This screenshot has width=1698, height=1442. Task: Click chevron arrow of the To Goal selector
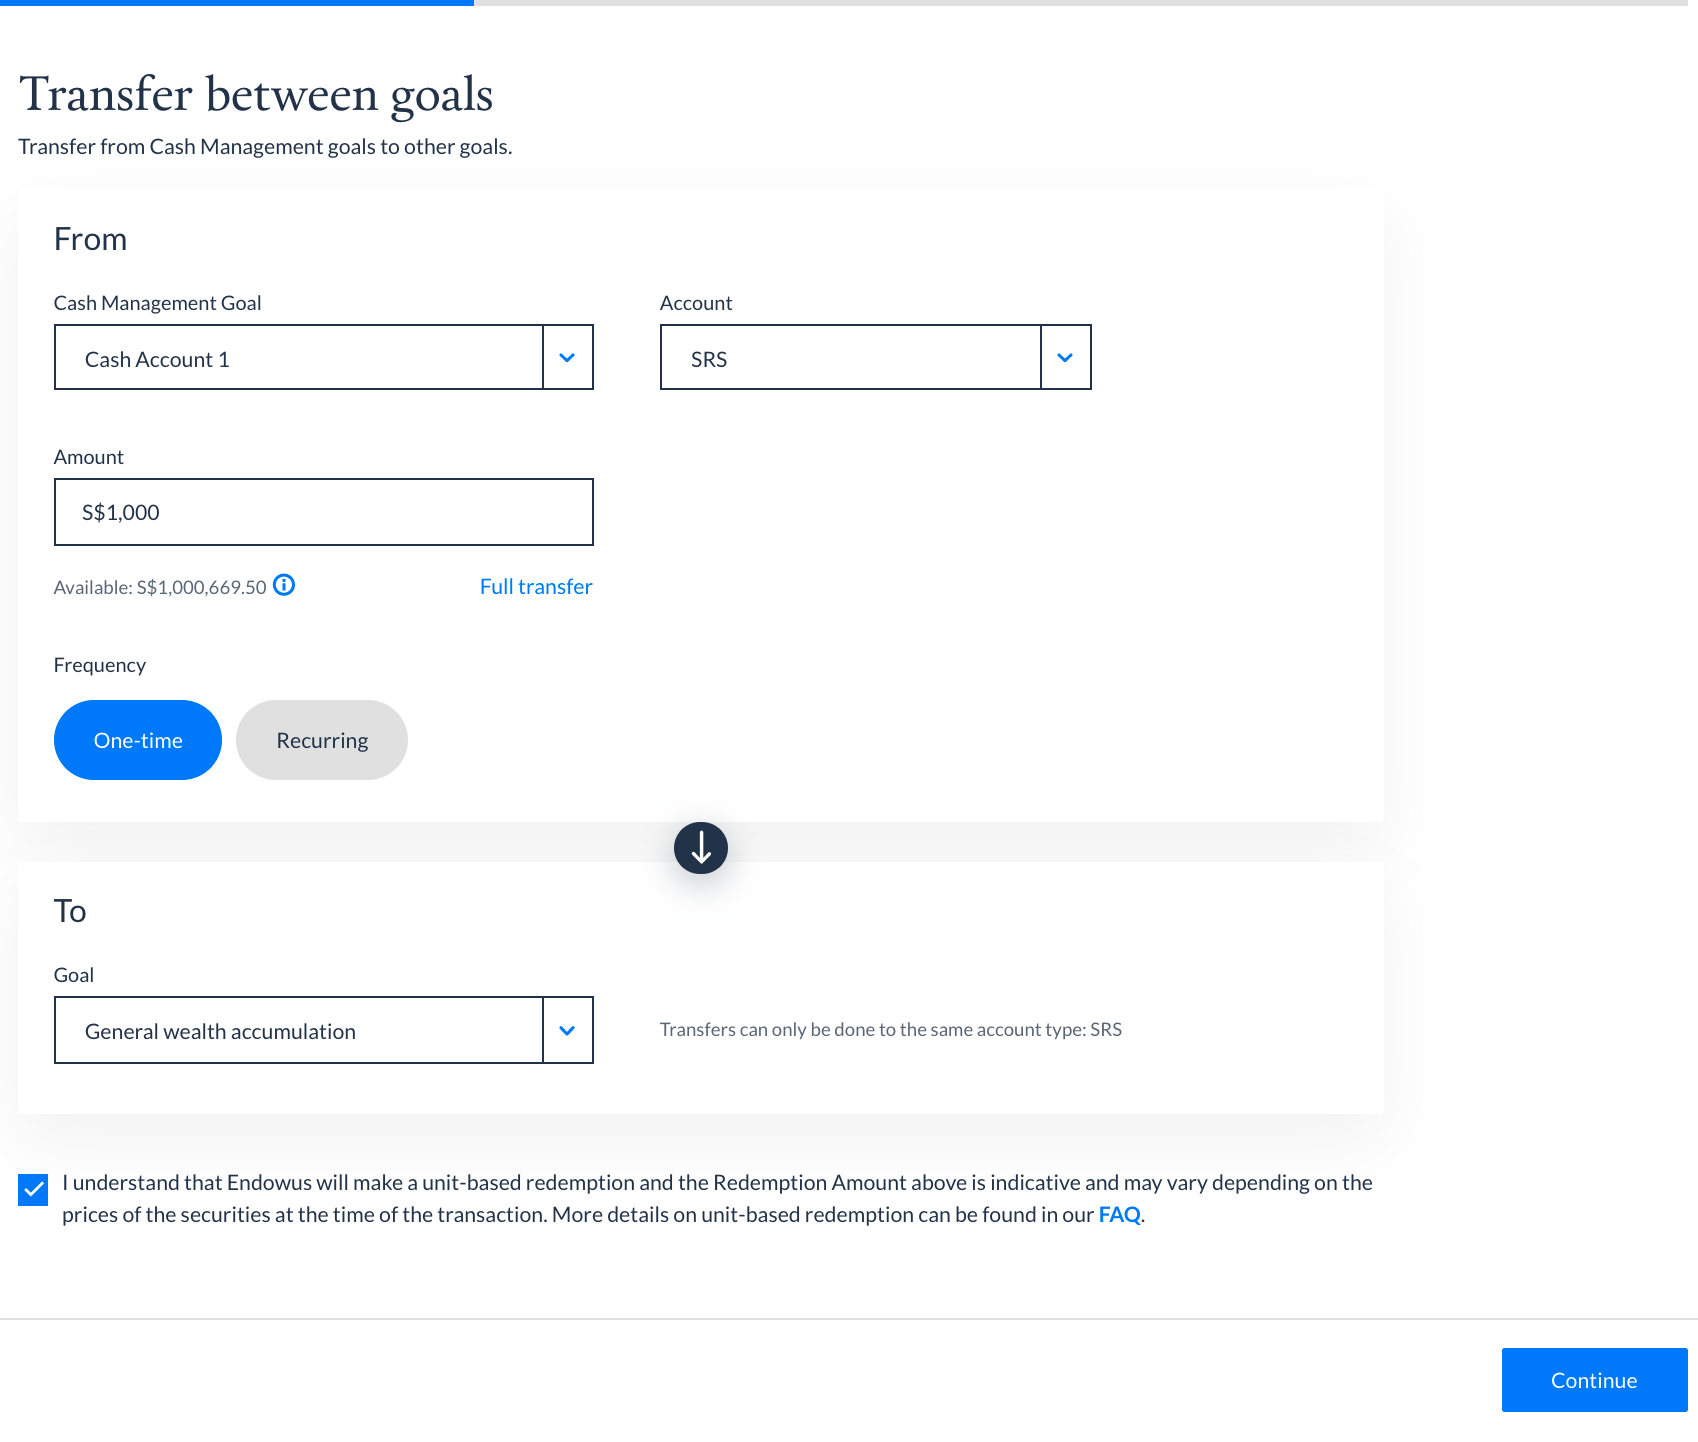click(567, 1031)
